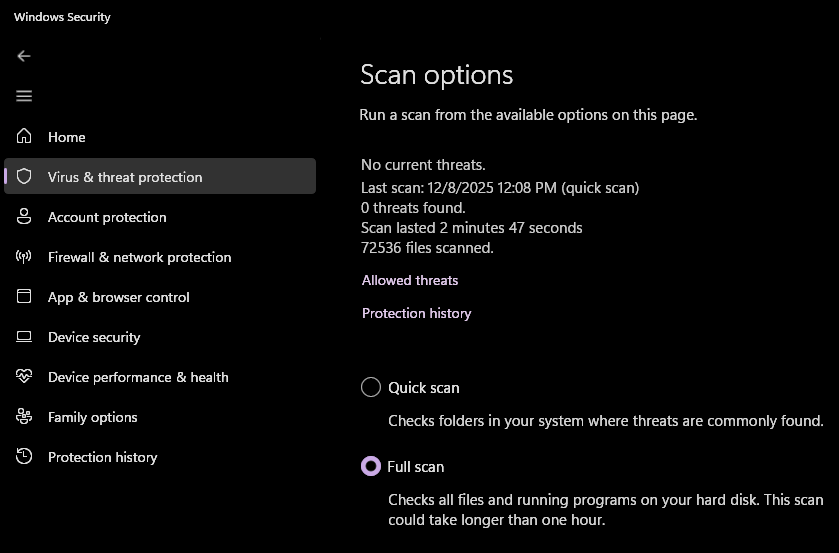The image size is (839, 553).
Task: Click the Home house icon
Action: coord(25,137)
